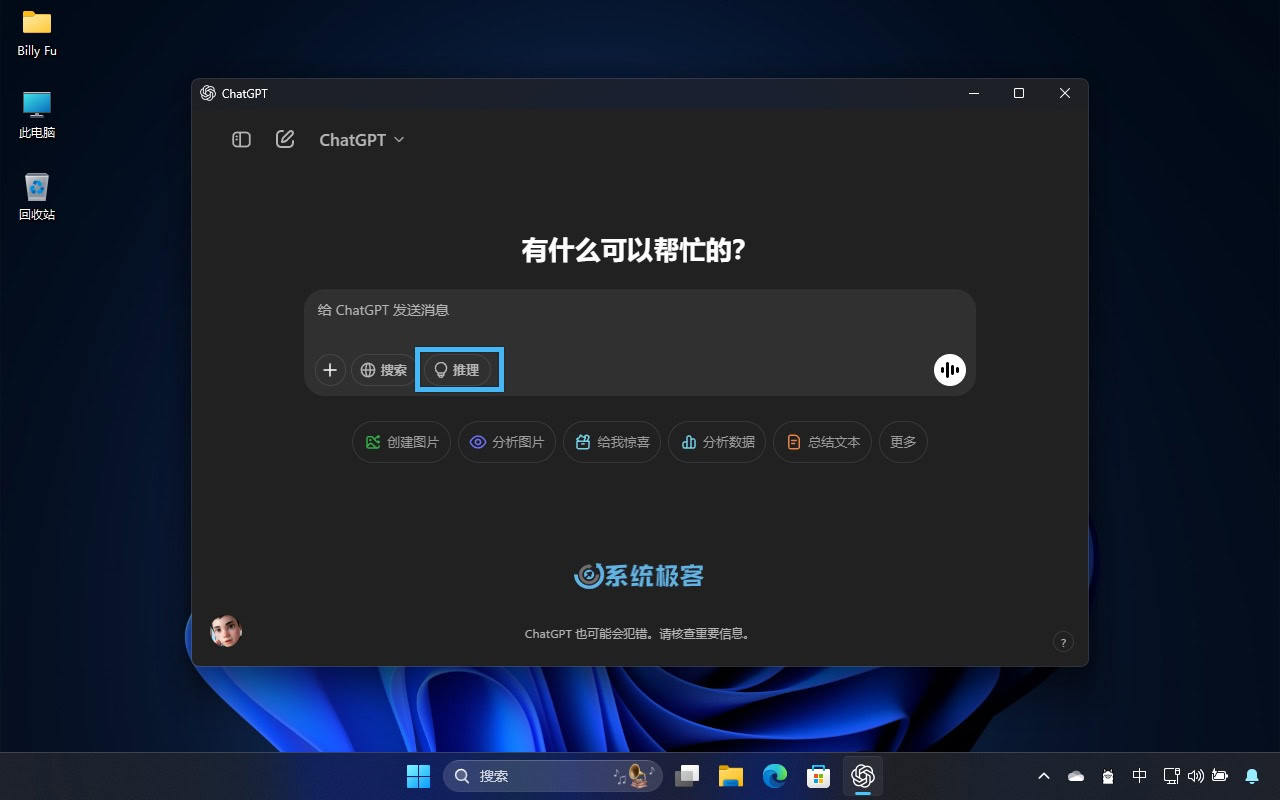Click the penguin icon in the system tray

1108,776
